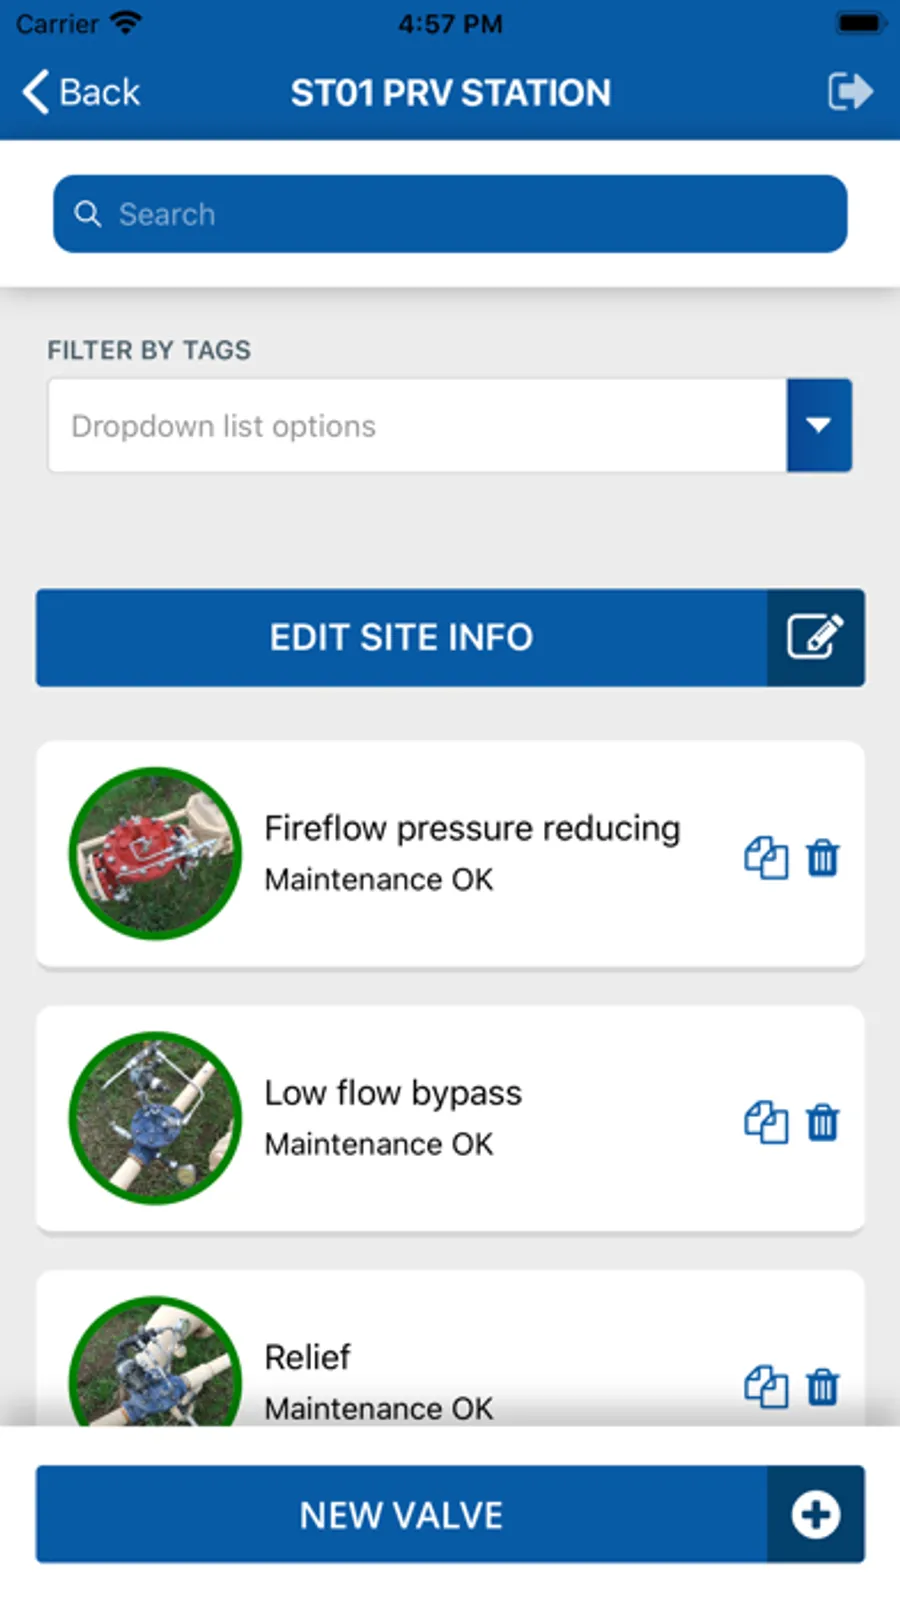The image size is (900, 1598).
Task: Tap the pencil edit icon for site info
Action: [x=815, y=637]
